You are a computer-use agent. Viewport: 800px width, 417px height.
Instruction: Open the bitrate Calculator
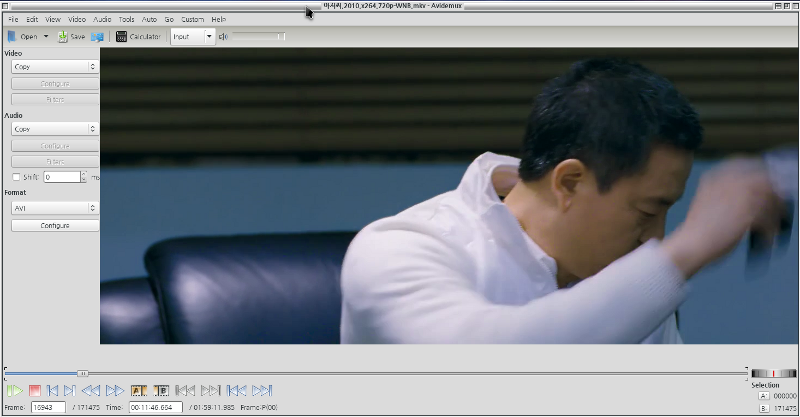click(x=138, y=36)
